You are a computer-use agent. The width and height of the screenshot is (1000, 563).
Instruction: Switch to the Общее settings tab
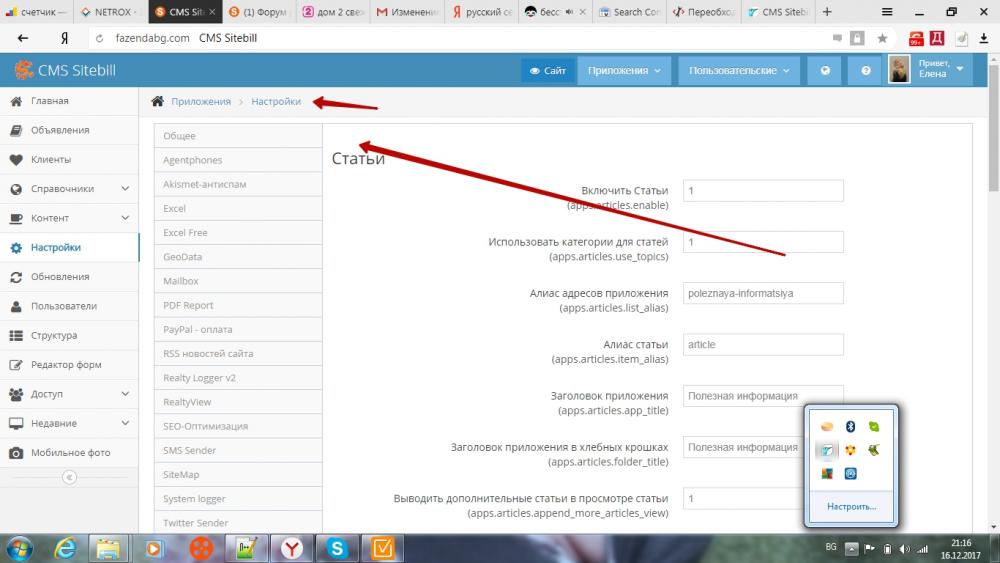180,136
